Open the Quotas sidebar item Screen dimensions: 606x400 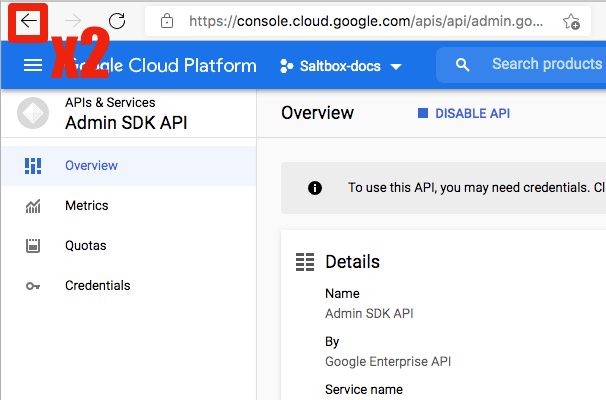coord(85,246)
